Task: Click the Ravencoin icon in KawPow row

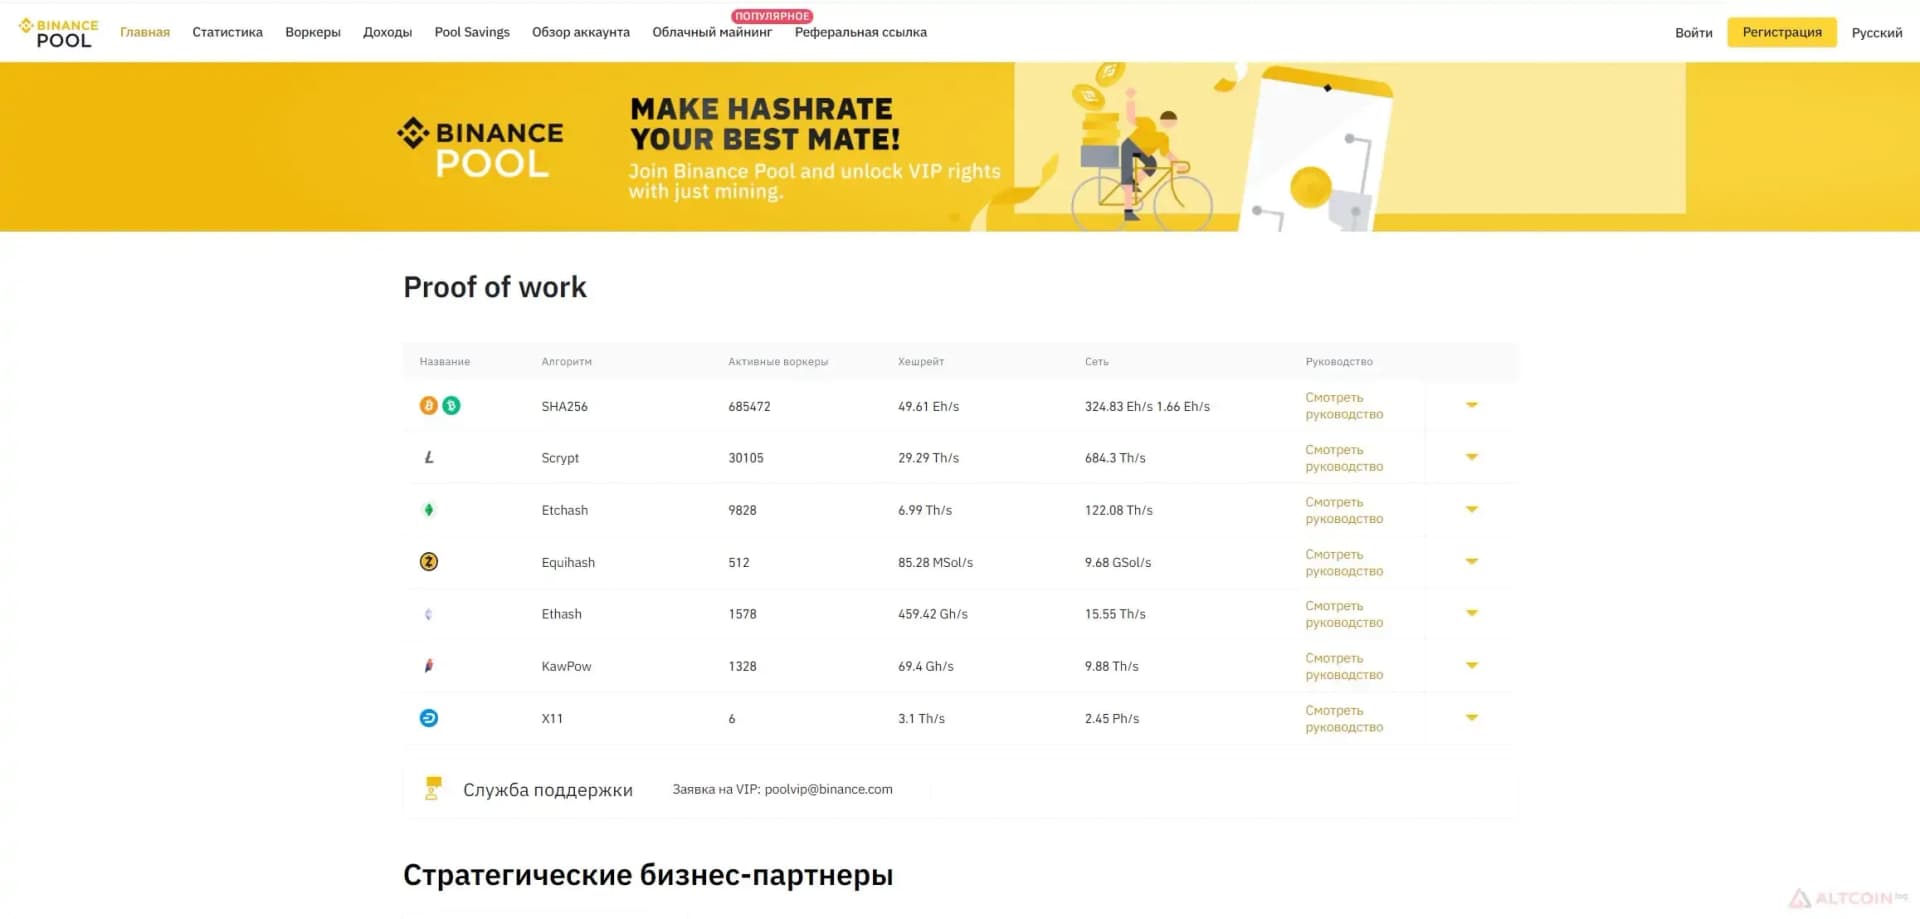Action: 429,666
